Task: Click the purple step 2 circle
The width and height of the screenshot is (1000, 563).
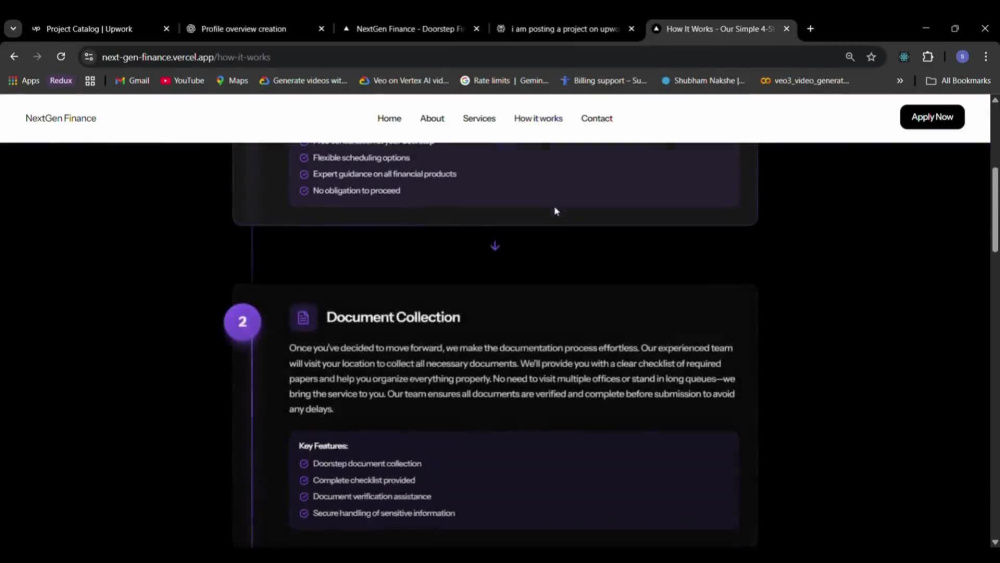Action: pyautogui.click(x=242, y=321)
